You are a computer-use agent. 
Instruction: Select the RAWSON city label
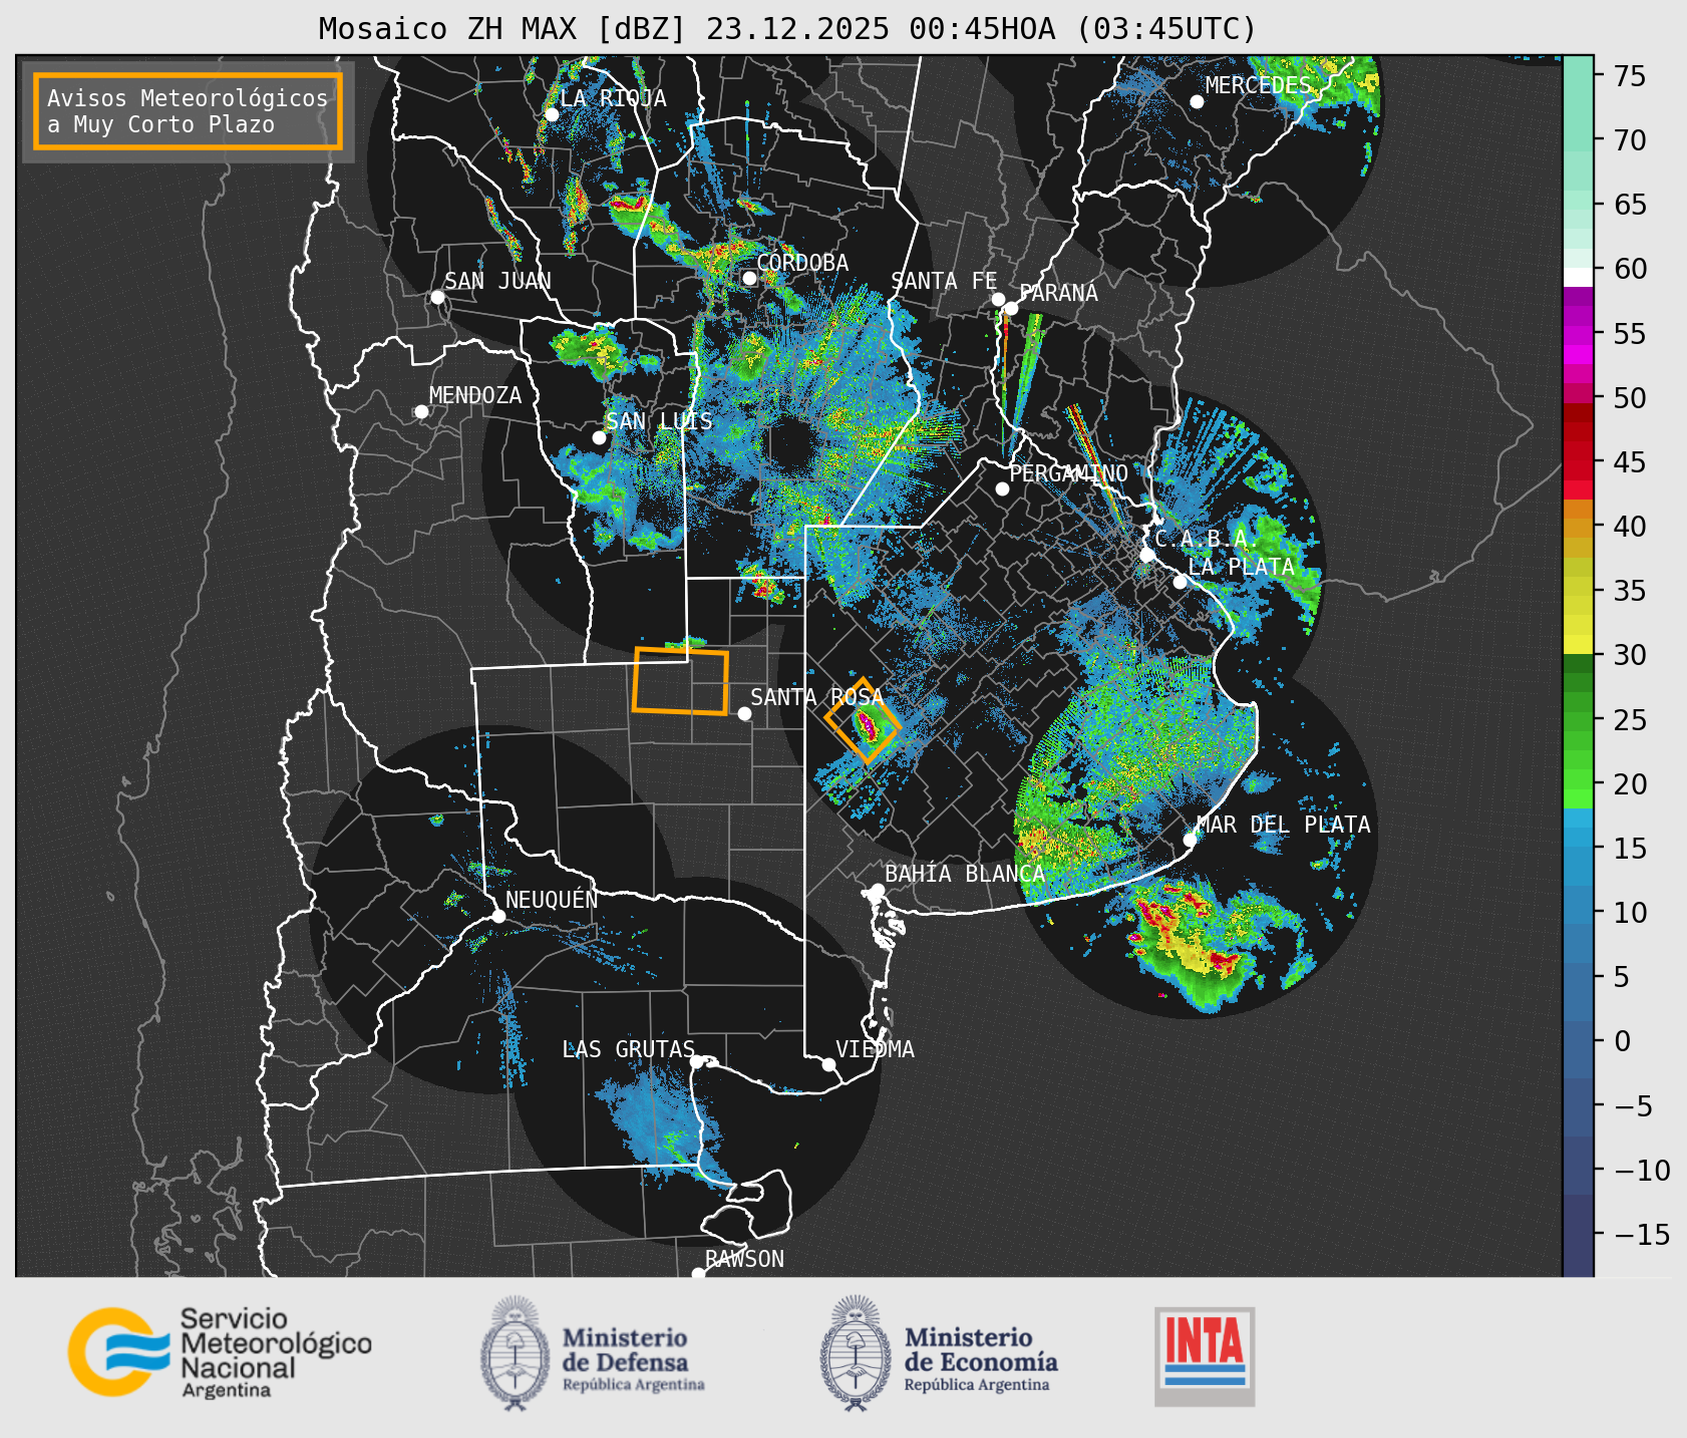click(745, 1259)
